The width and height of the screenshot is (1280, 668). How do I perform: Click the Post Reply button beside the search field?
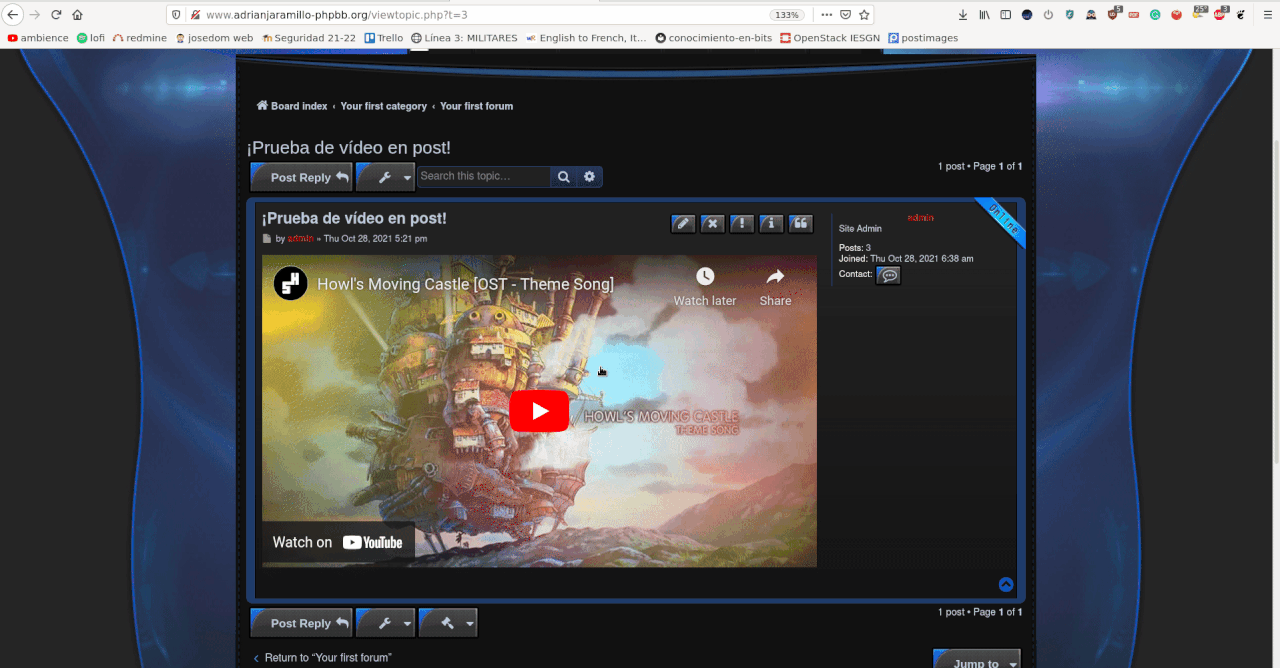301,177
